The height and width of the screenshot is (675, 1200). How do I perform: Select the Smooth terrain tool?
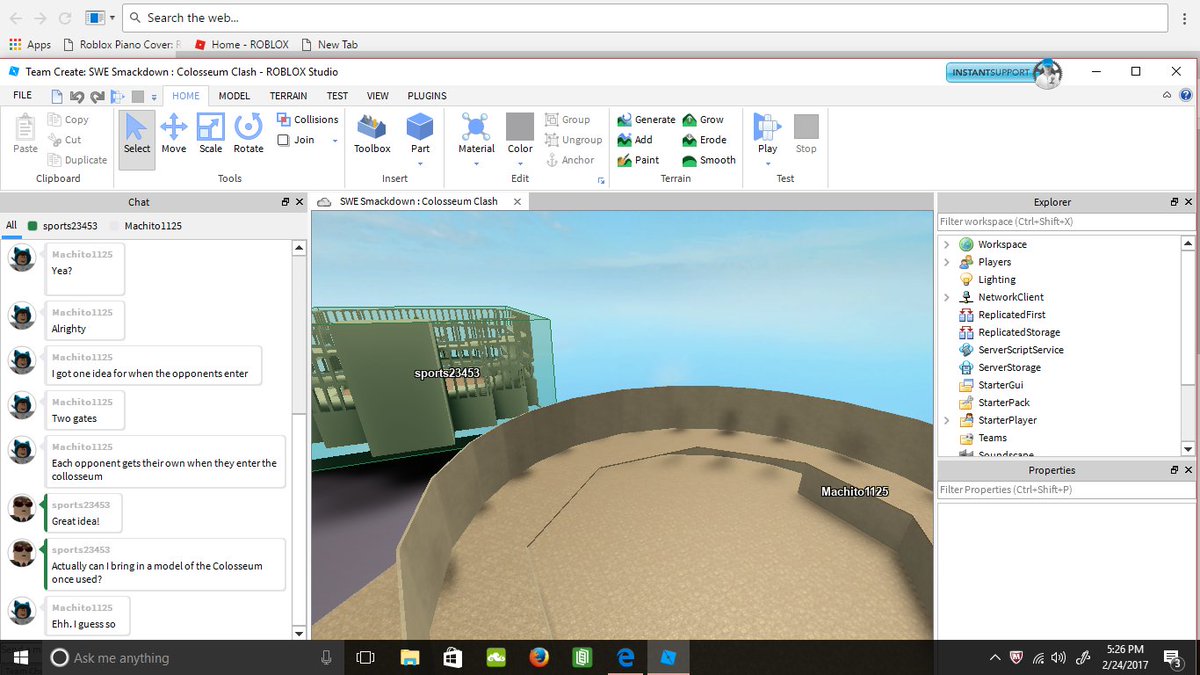[709, 160]
